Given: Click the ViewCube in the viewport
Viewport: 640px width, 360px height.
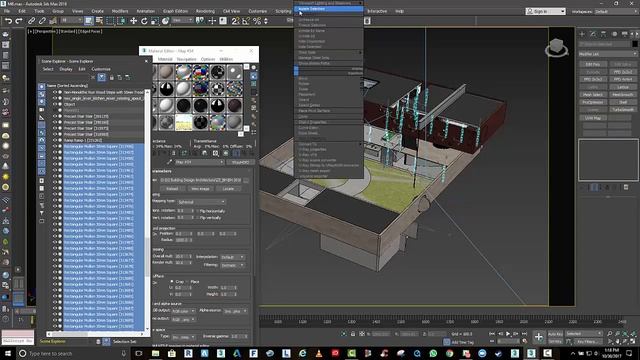Looking at the screenshot, I should point(556,47).
